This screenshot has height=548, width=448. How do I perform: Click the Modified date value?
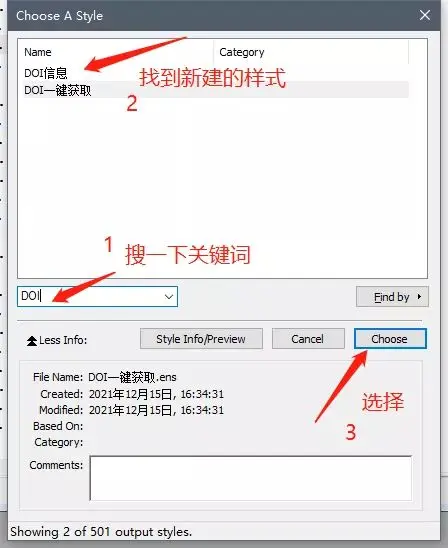(156, 410)
